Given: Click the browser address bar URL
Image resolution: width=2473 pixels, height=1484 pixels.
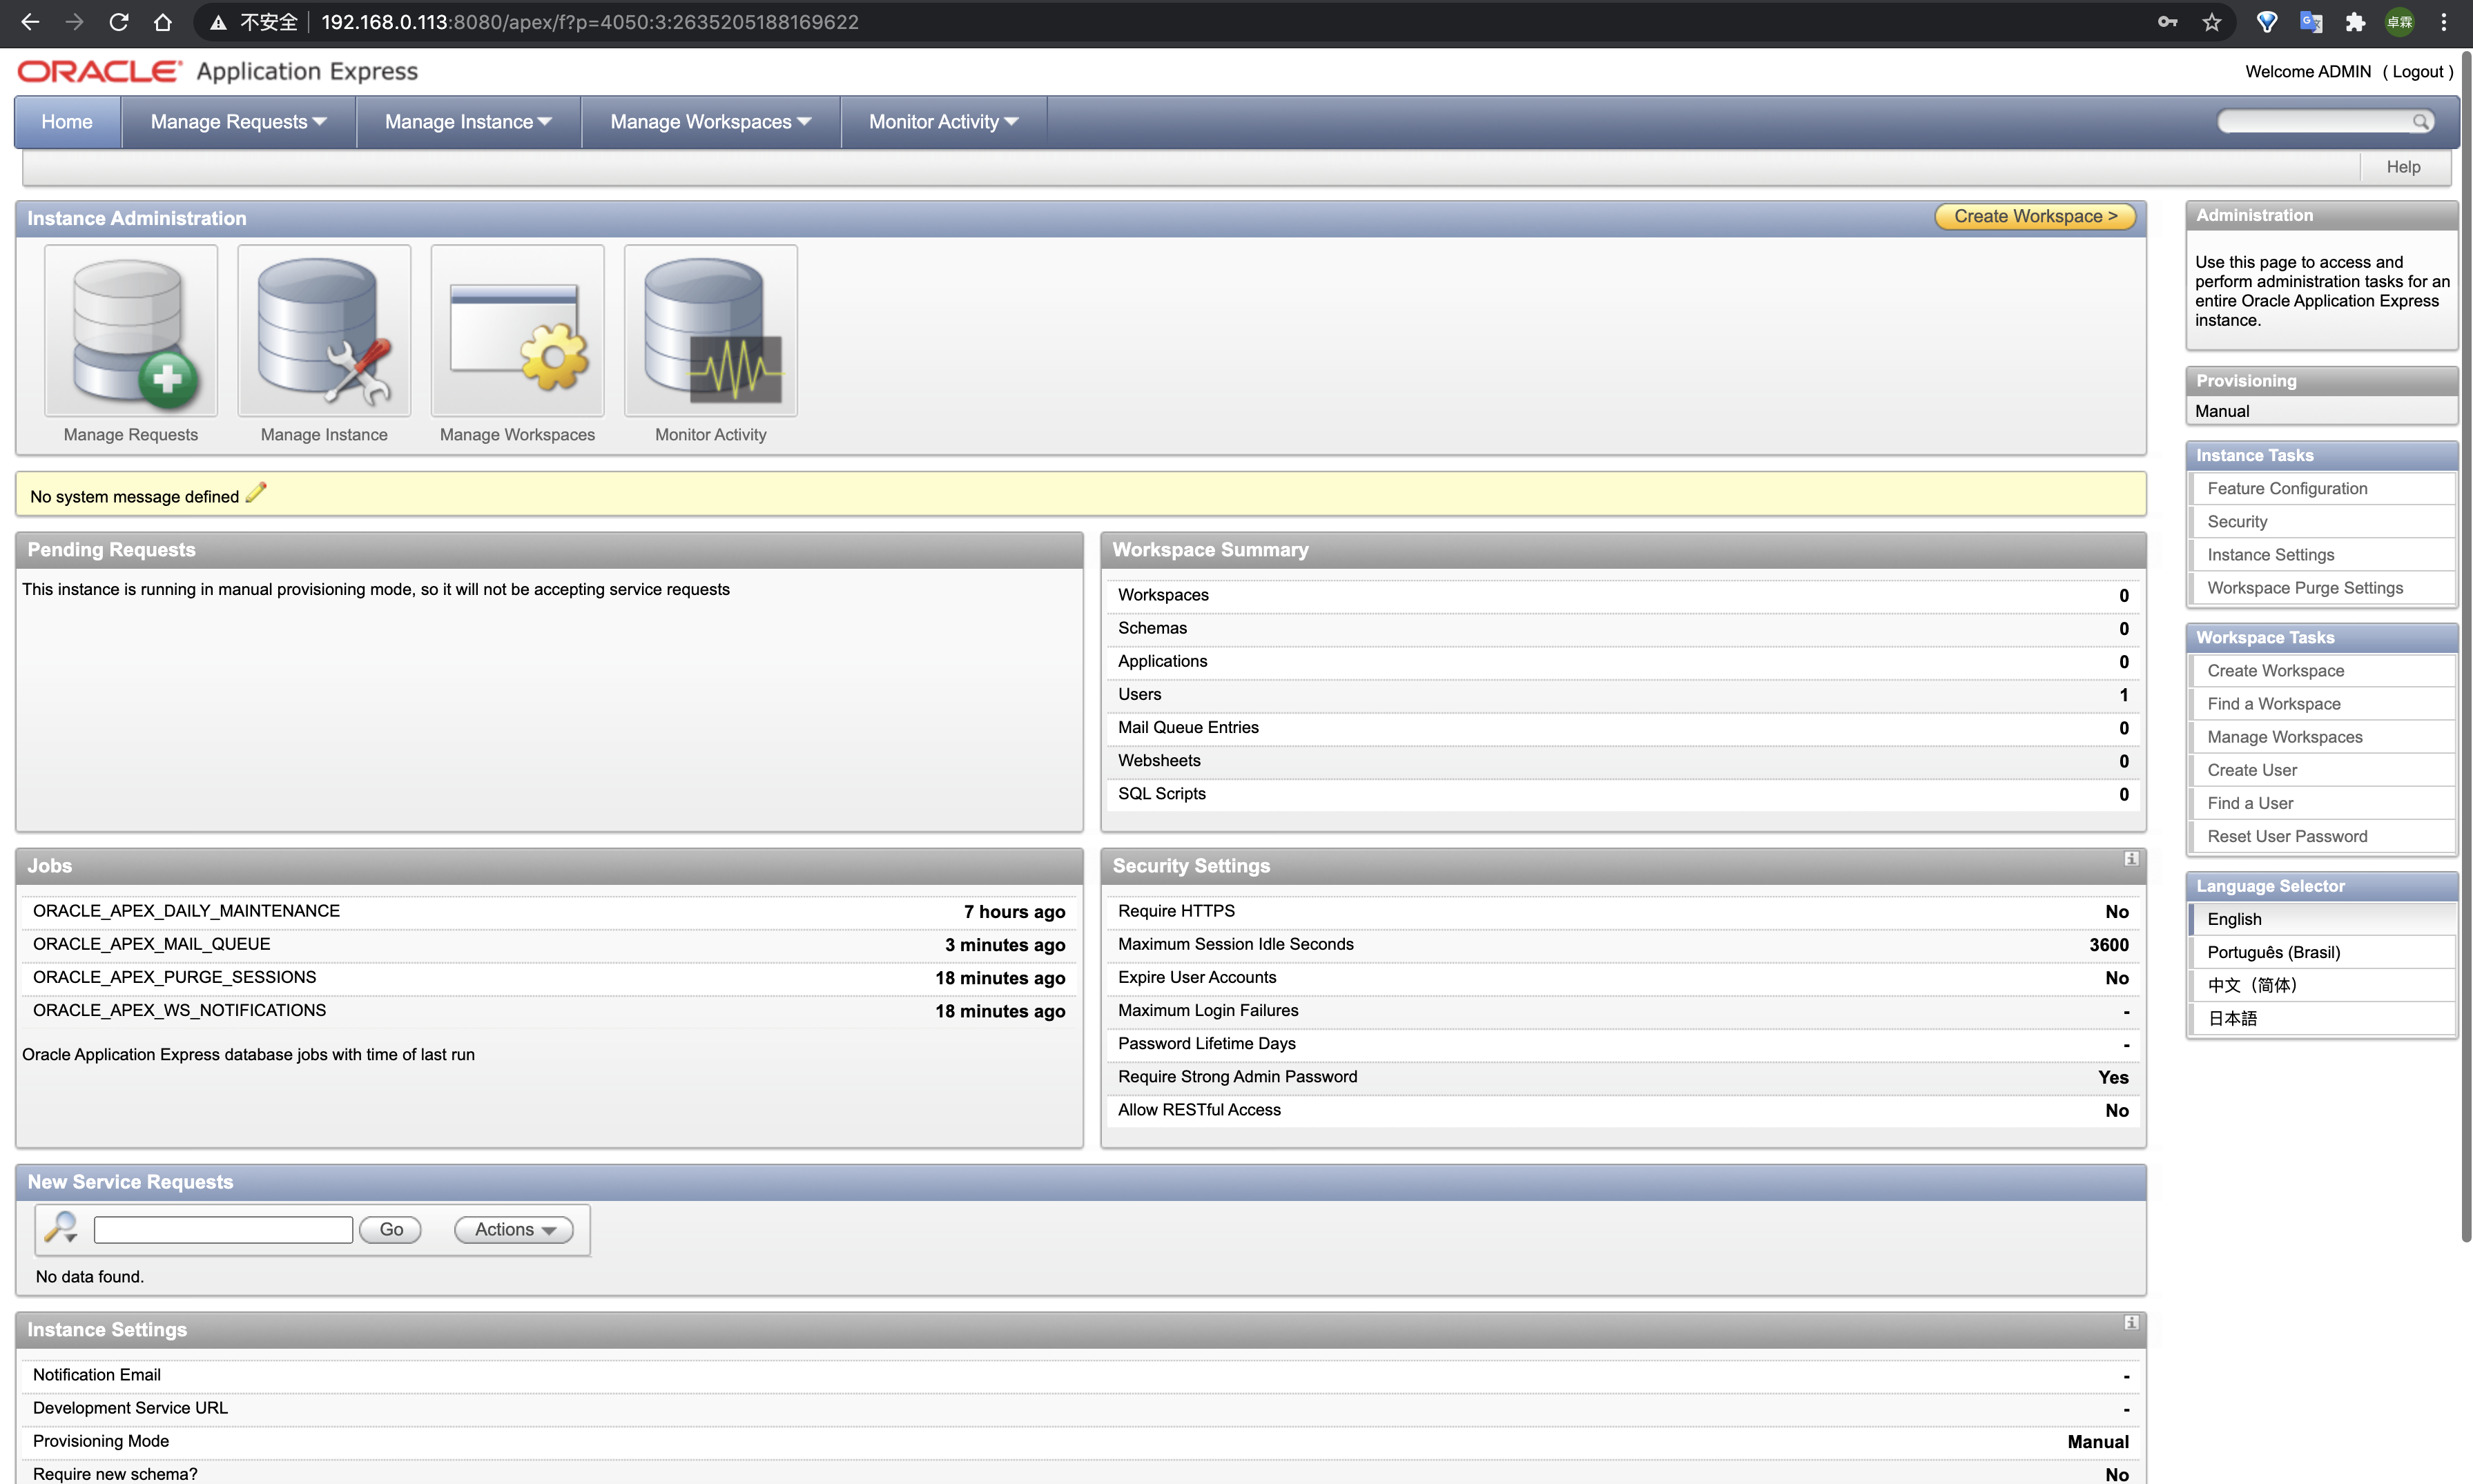Looking at the screenshot, I should point(589,22).
